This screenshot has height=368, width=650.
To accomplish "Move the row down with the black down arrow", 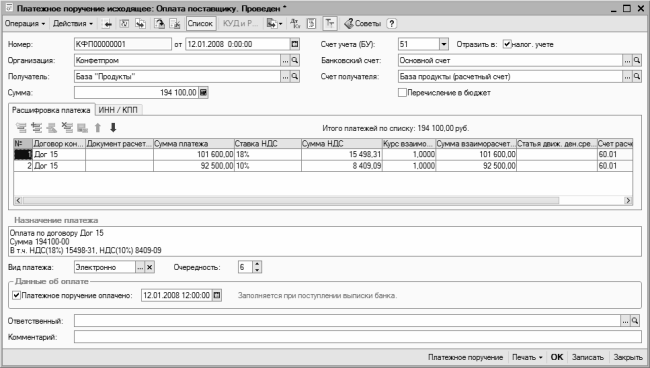I will (113, 128).
